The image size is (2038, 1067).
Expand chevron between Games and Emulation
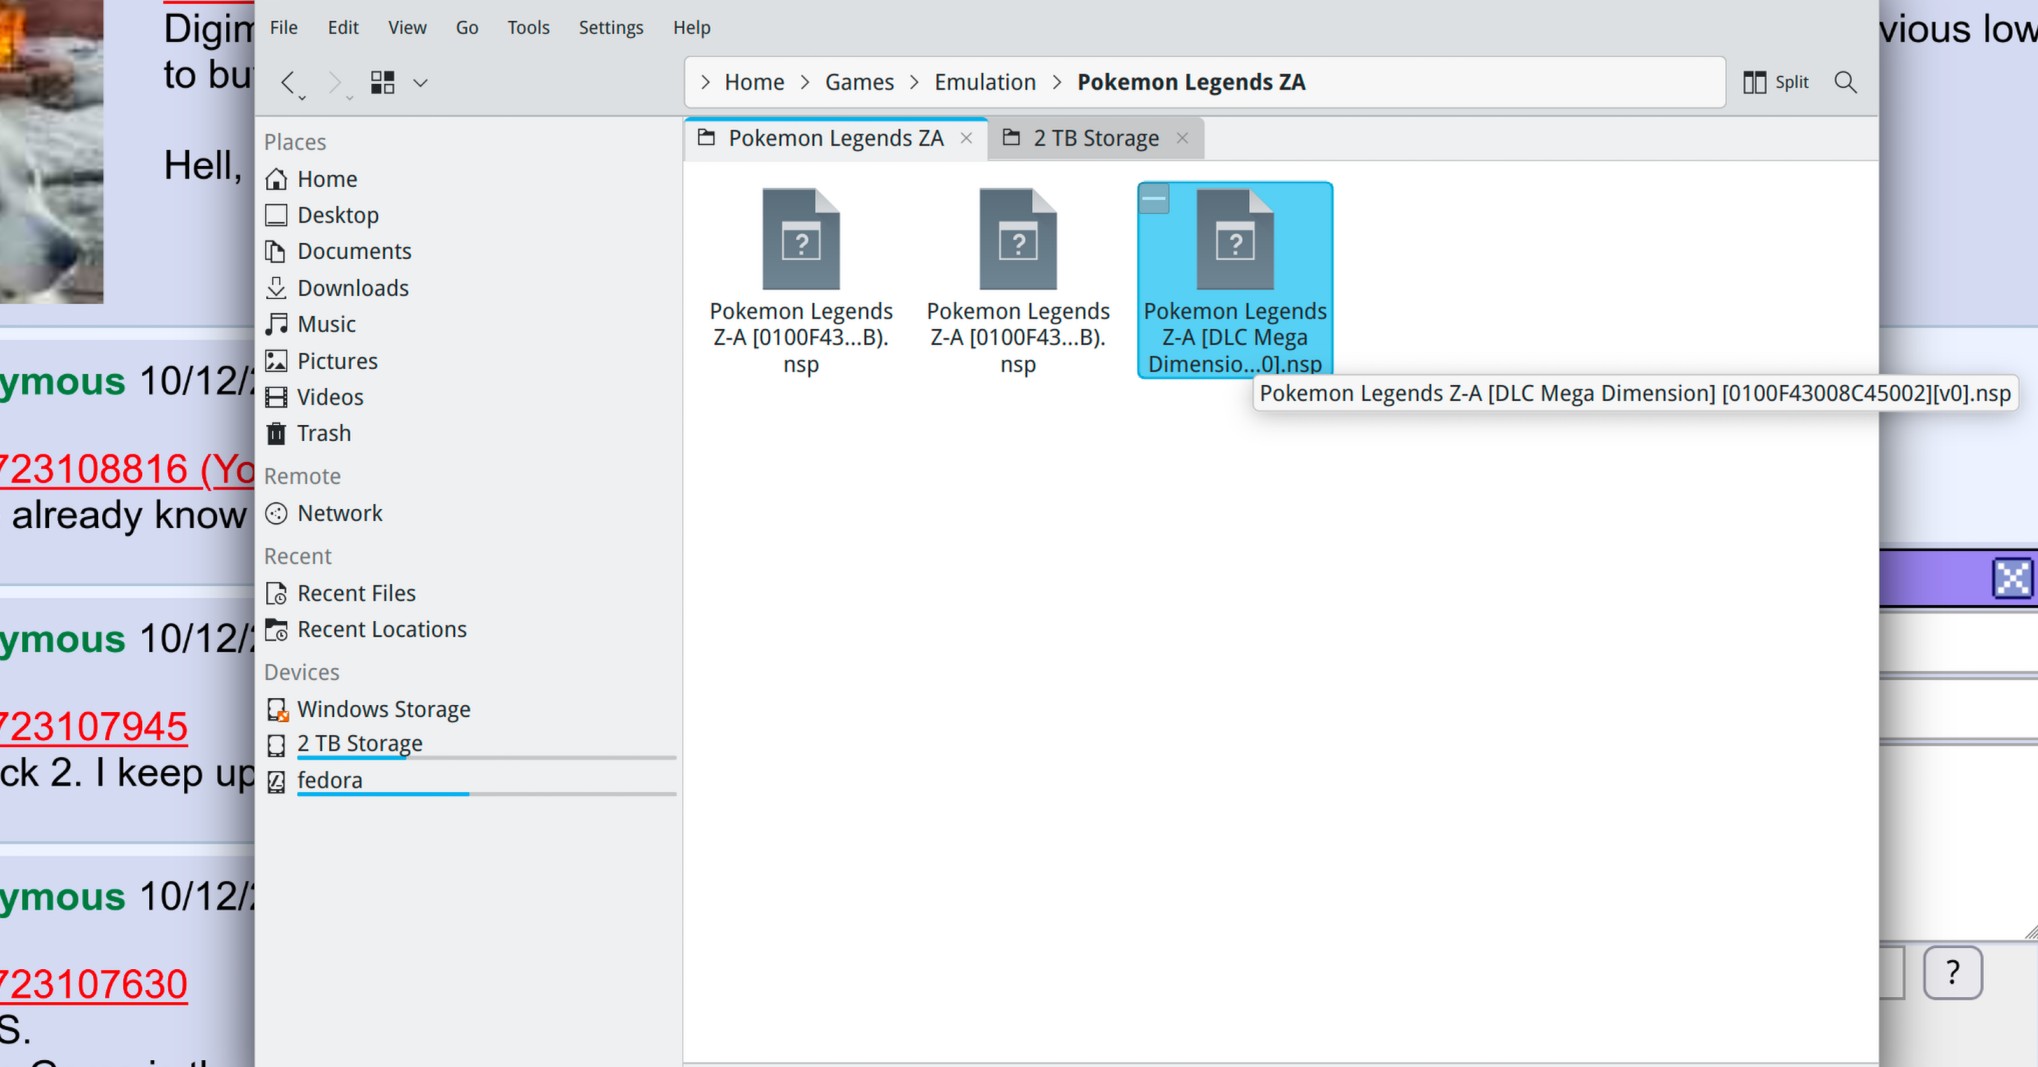pyautogui.click(x=914, y=82)
